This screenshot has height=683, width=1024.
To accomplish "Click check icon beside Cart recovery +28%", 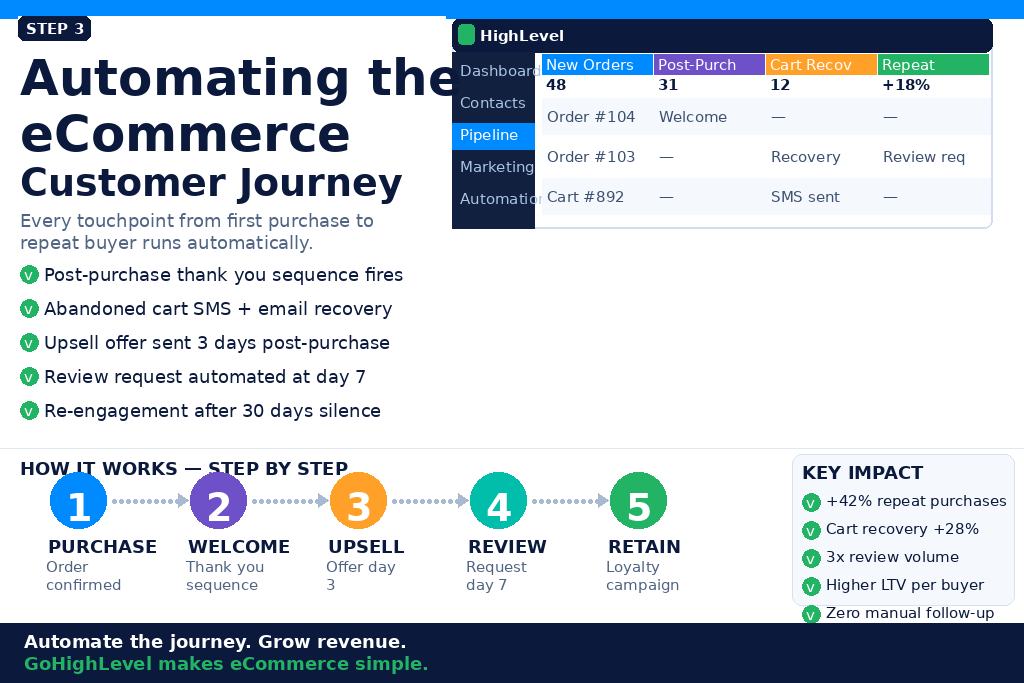I will coord(811,530).
